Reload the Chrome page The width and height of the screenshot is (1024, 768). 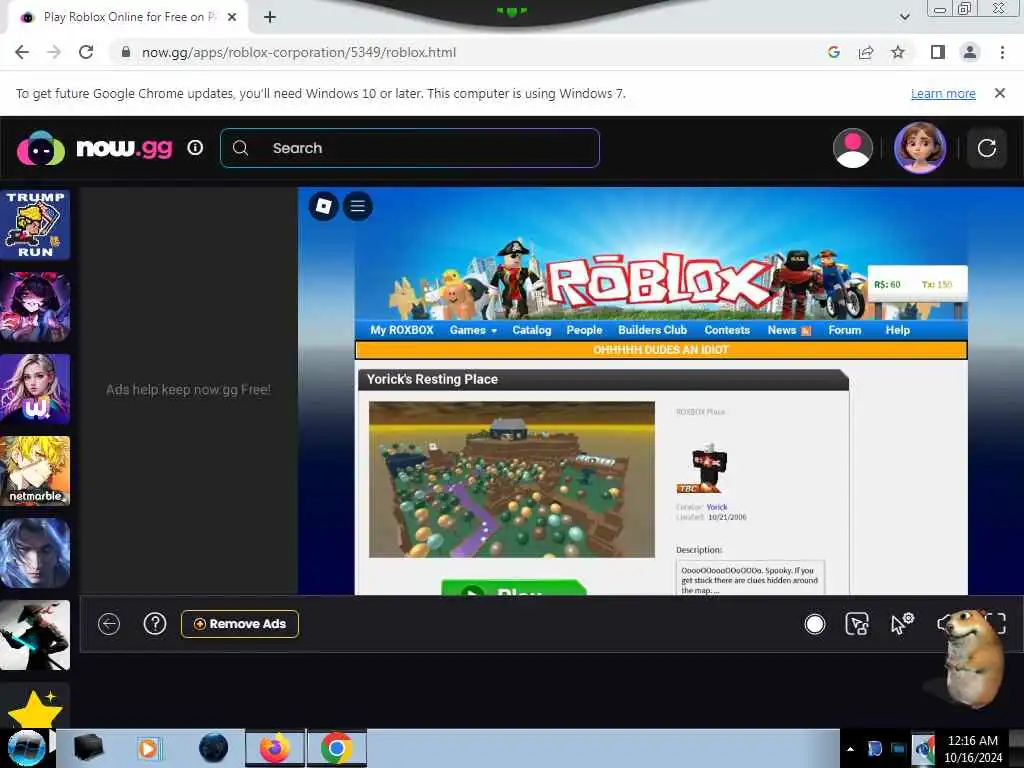(x=86, y=52)
